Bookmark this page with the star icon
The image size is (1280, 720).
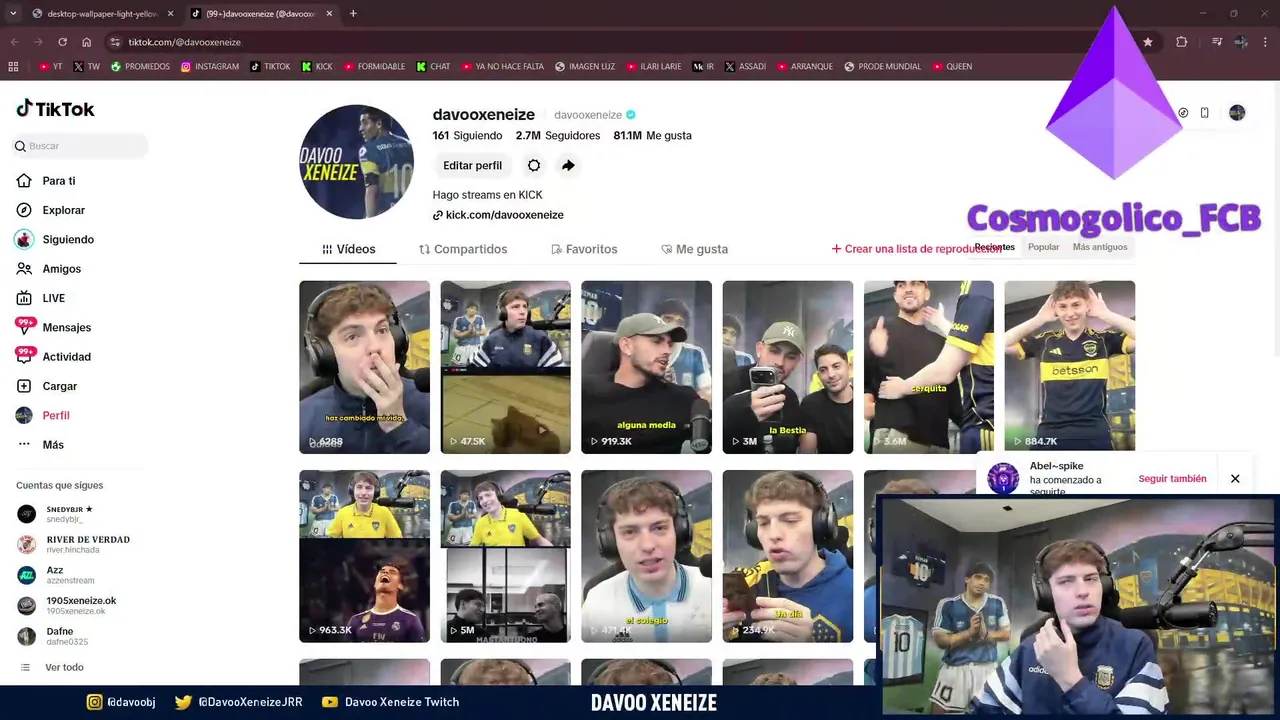tap(1148, 42)
